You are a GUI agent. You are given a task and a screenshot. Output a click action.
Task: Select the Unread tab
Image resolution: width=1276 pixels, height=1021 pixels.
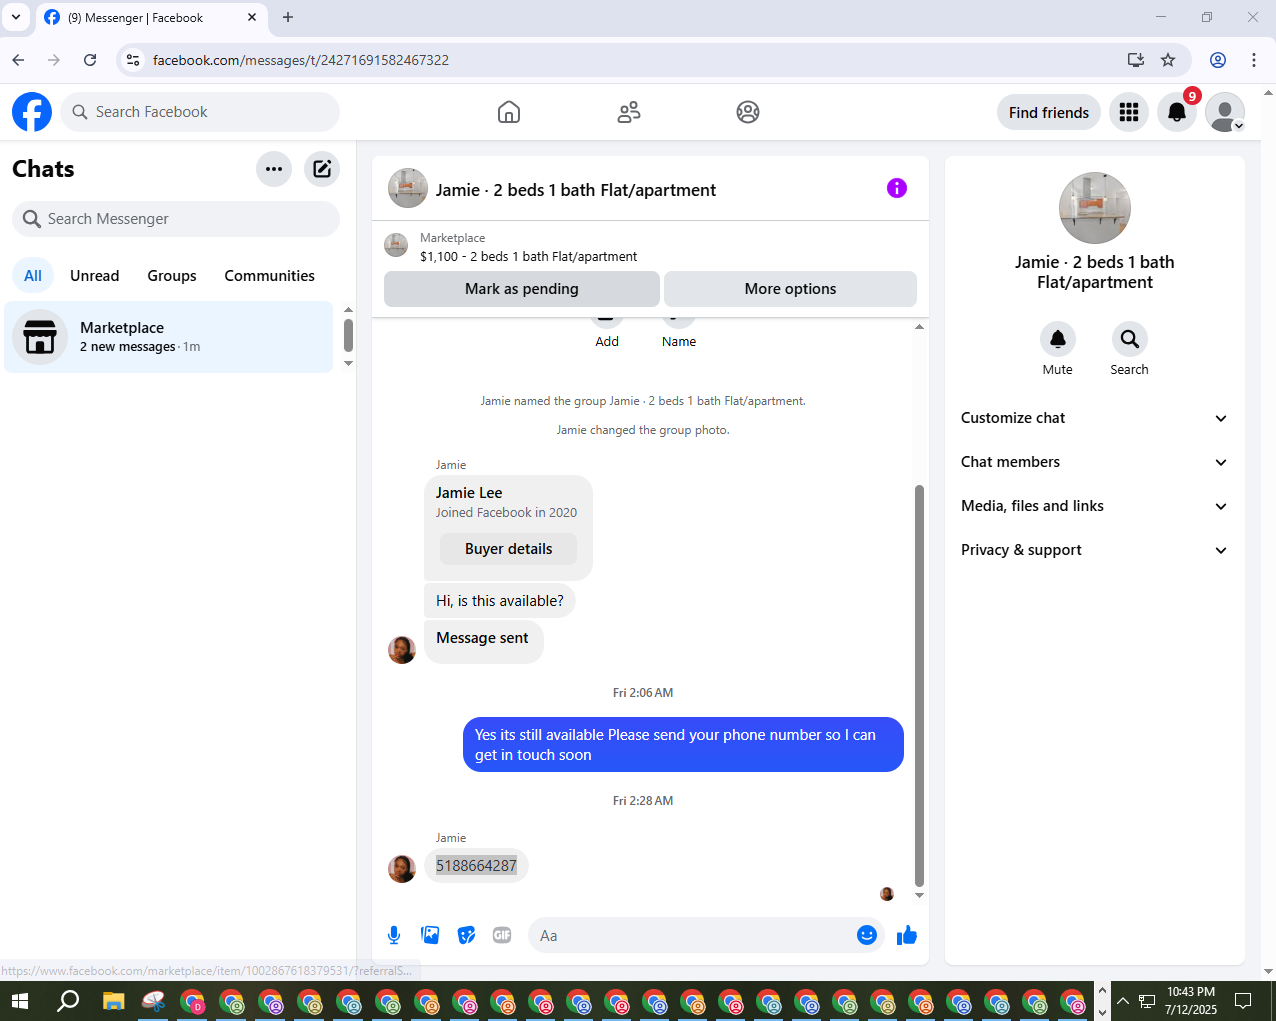pyautogui.click(x=94, y=276)
